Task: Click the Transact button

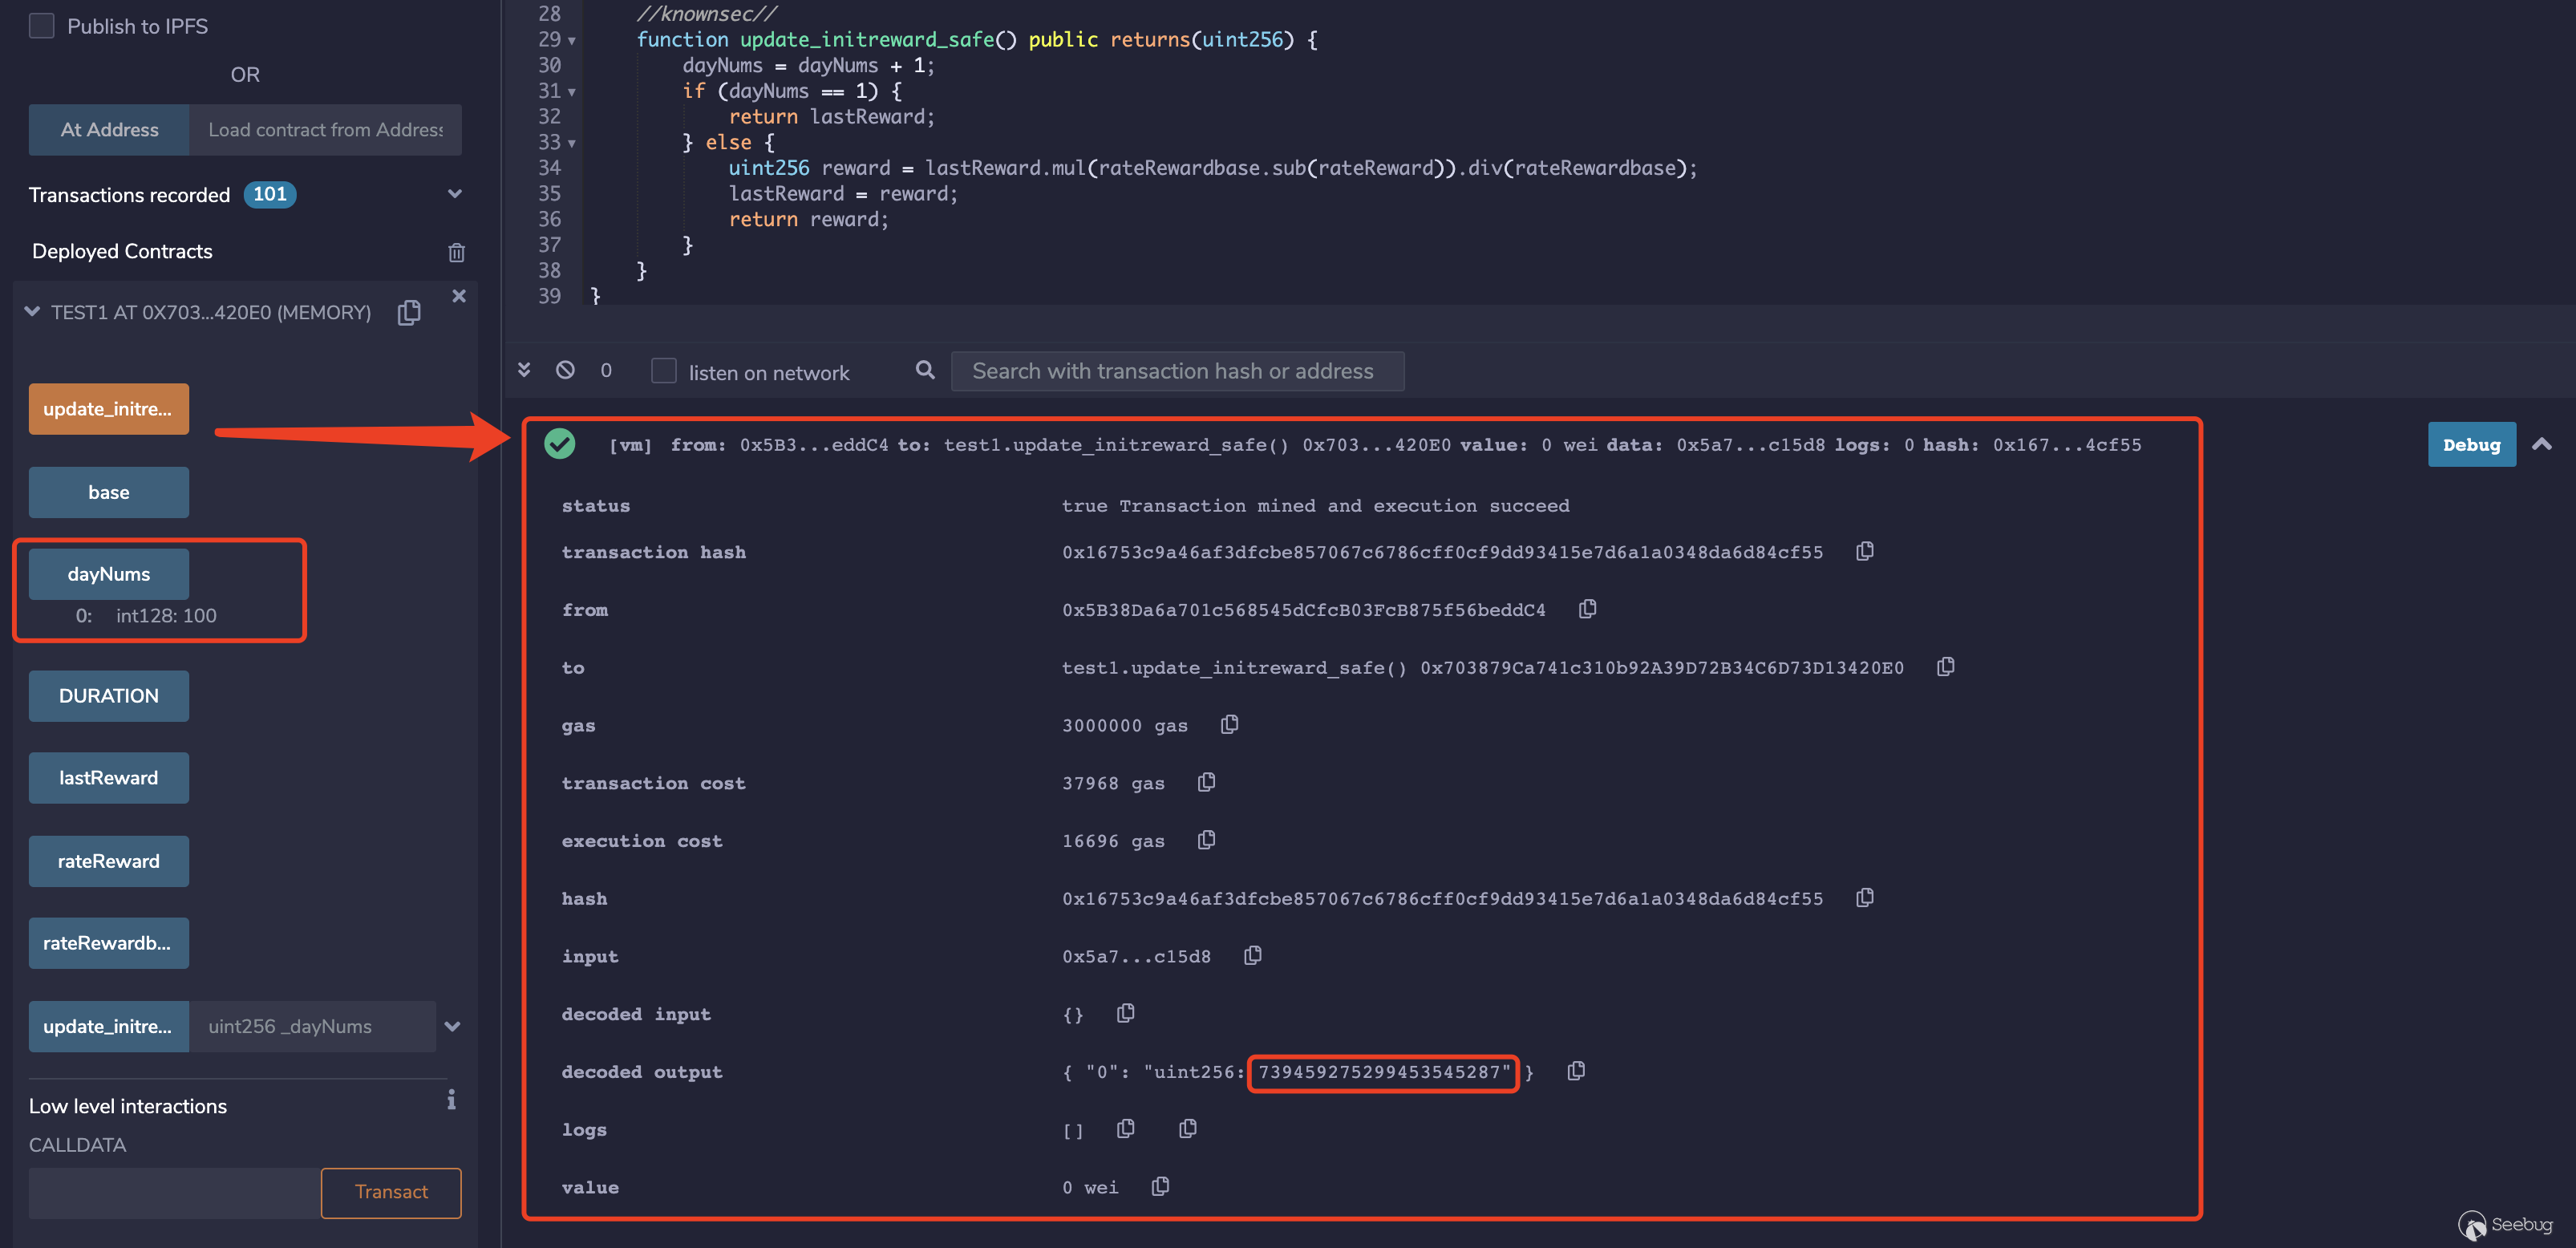Action: coord(391,1192)
